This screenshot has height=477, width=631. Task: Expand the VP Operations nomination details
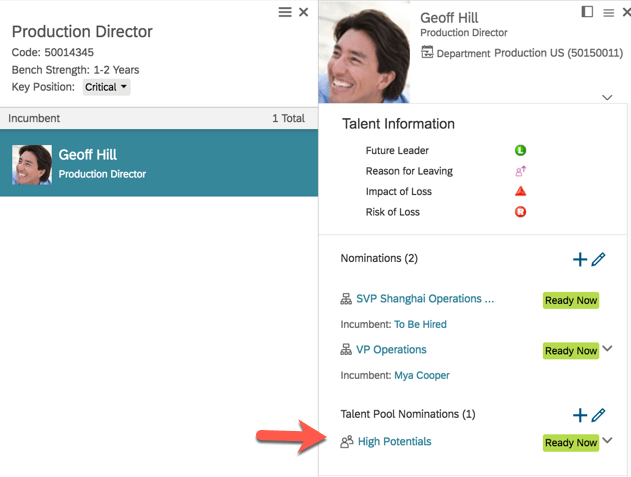click(608, 349)
